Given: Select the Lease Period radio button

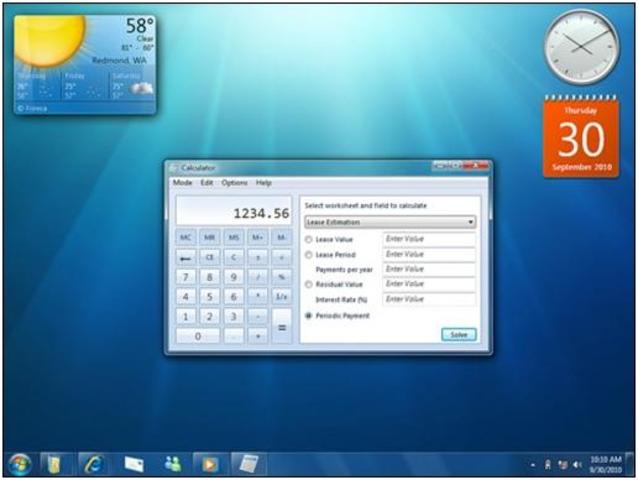Looking at the screenshot, I should point(308,255).
